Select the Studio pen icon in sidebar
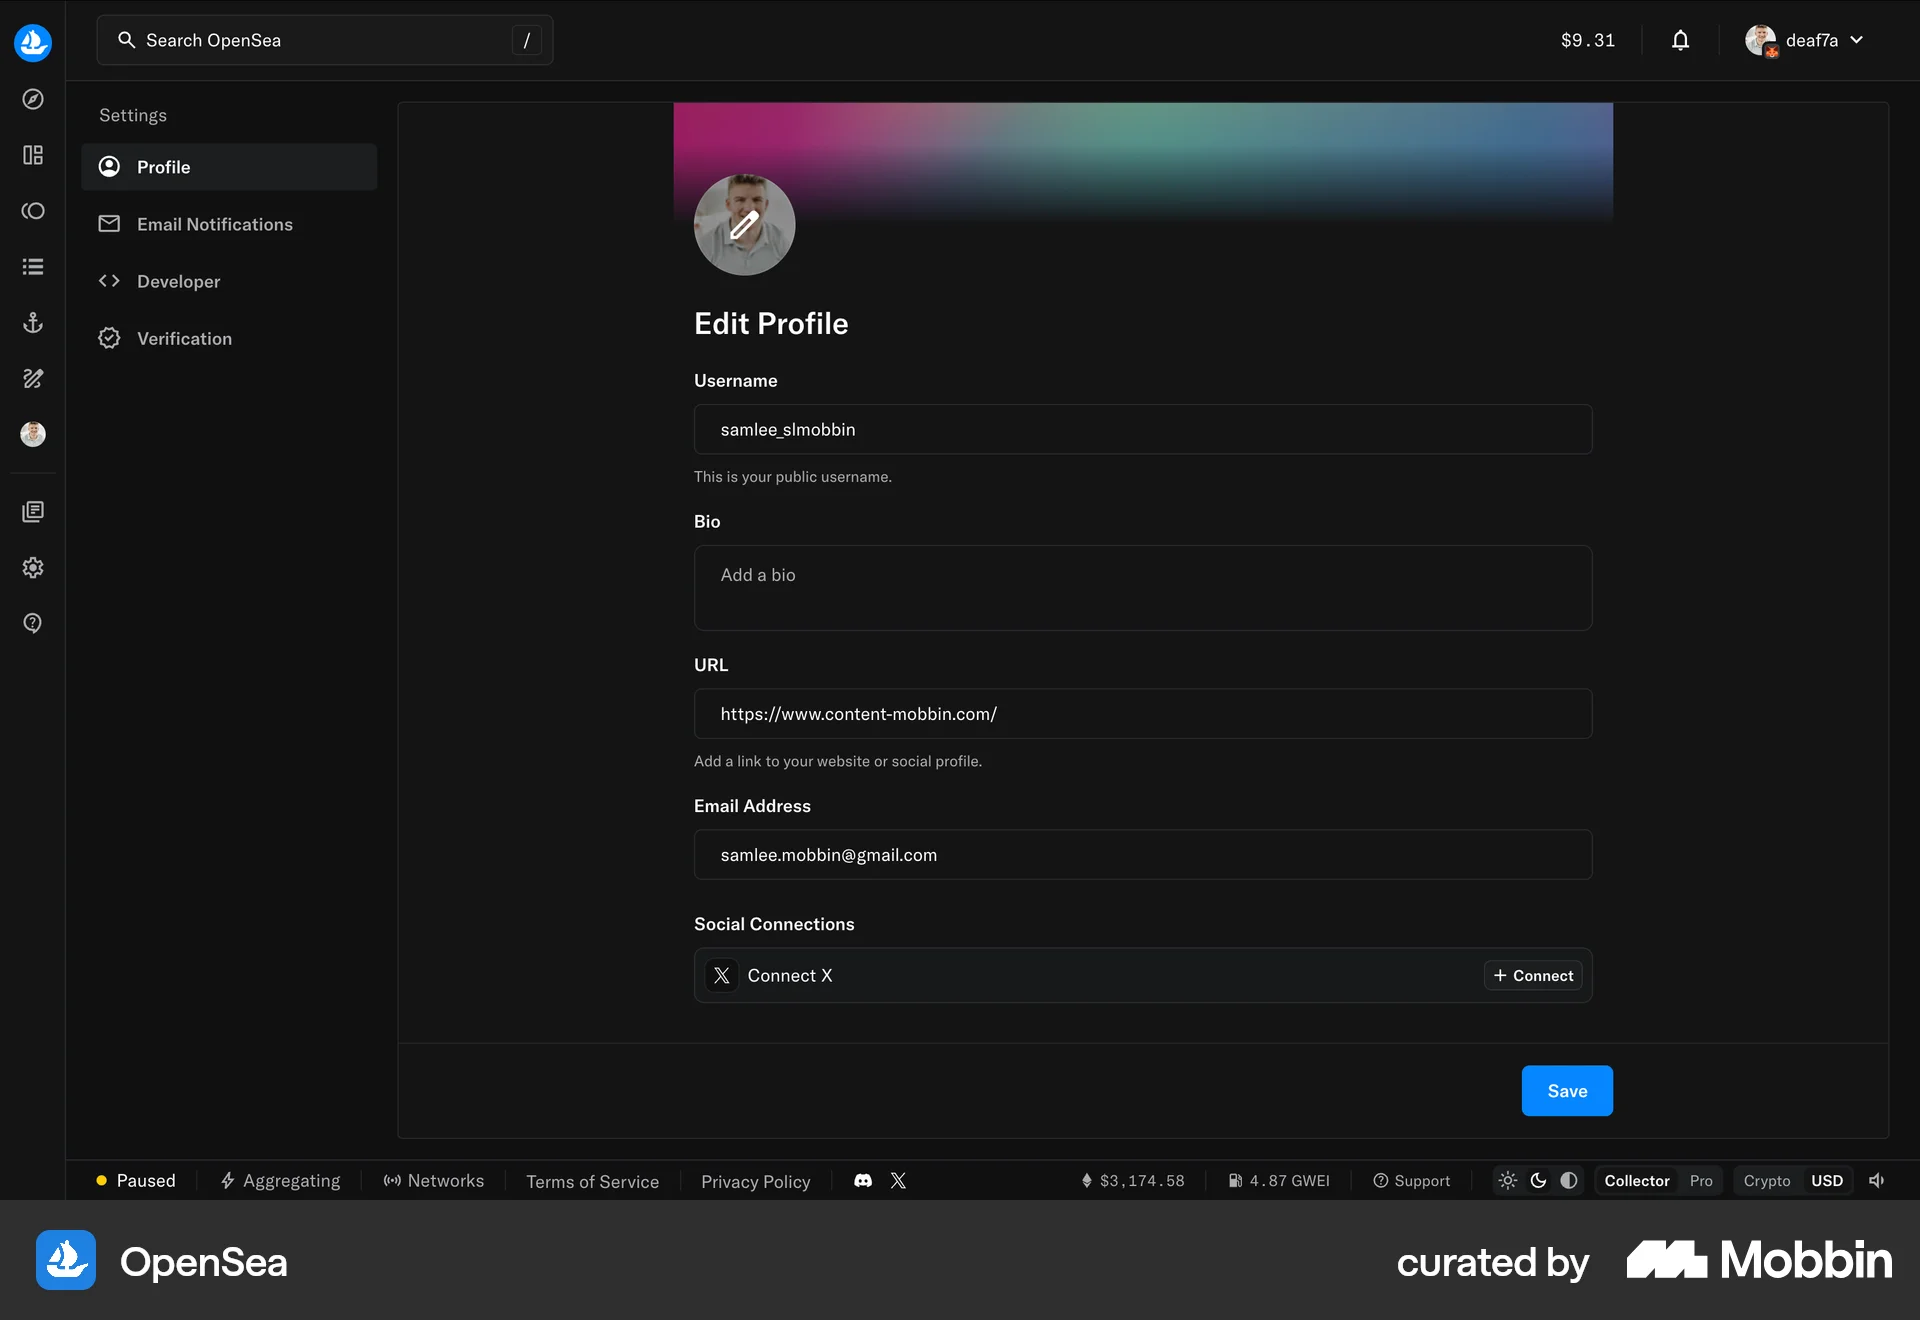Screen dimensions: 1920x1320 pyautogui.click(x=33, y=378)
